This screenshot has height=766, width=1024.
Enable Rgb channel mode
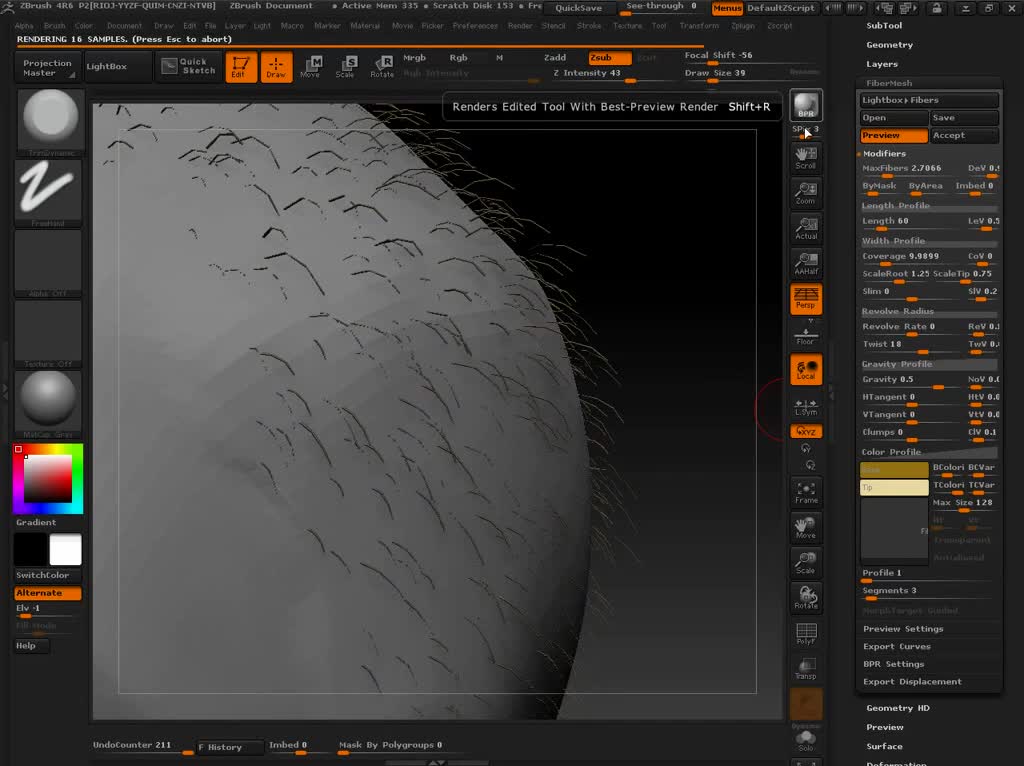click(x=458, y=57)
